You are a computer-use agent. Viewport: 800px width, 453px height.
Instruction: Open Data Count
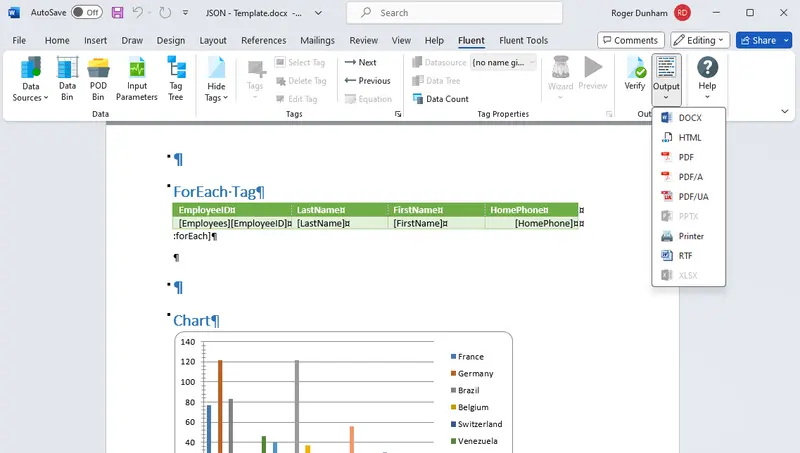pyautogui.click(x=440, y=99)
